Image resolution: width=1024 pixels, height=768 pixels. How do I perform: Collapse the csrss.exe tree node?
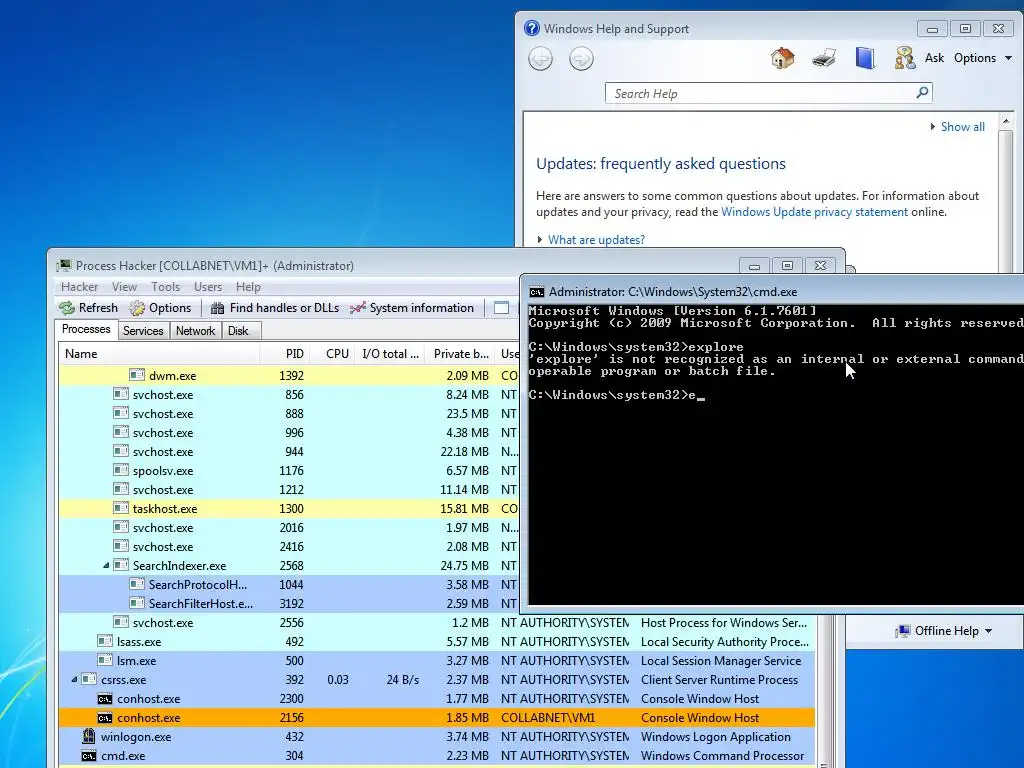74,680
